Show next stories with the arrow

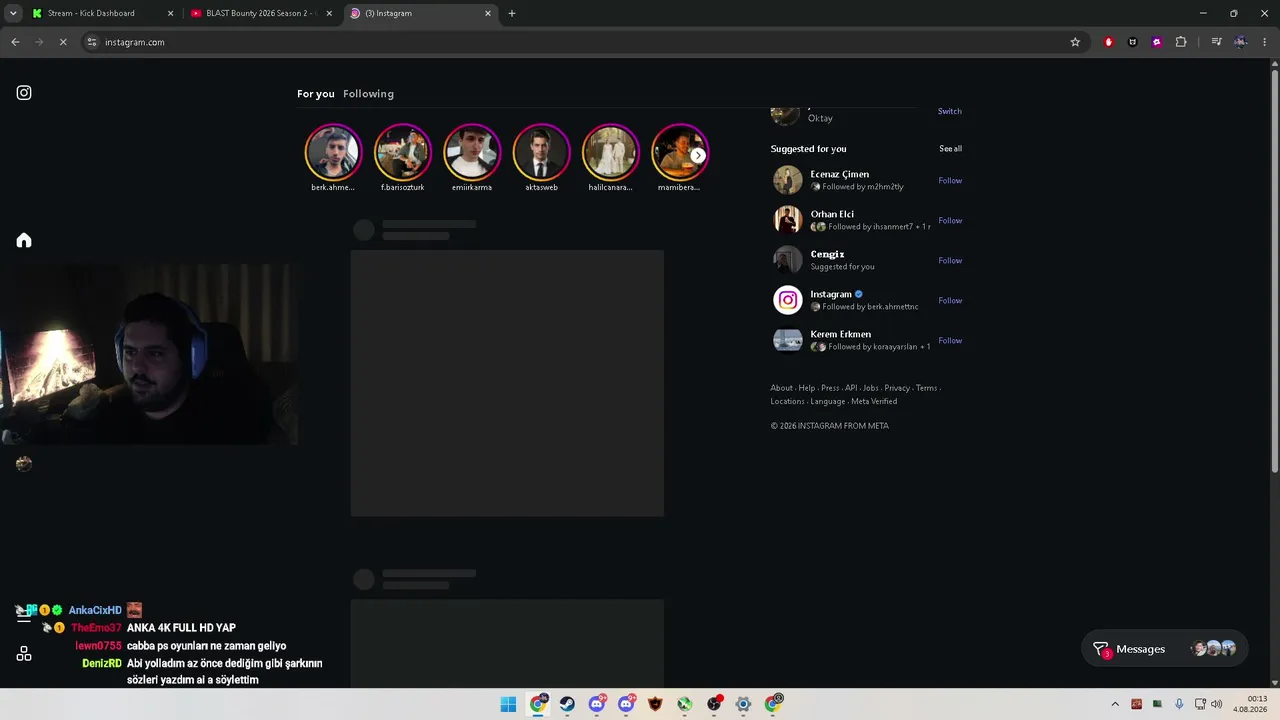tap(698, 155)
